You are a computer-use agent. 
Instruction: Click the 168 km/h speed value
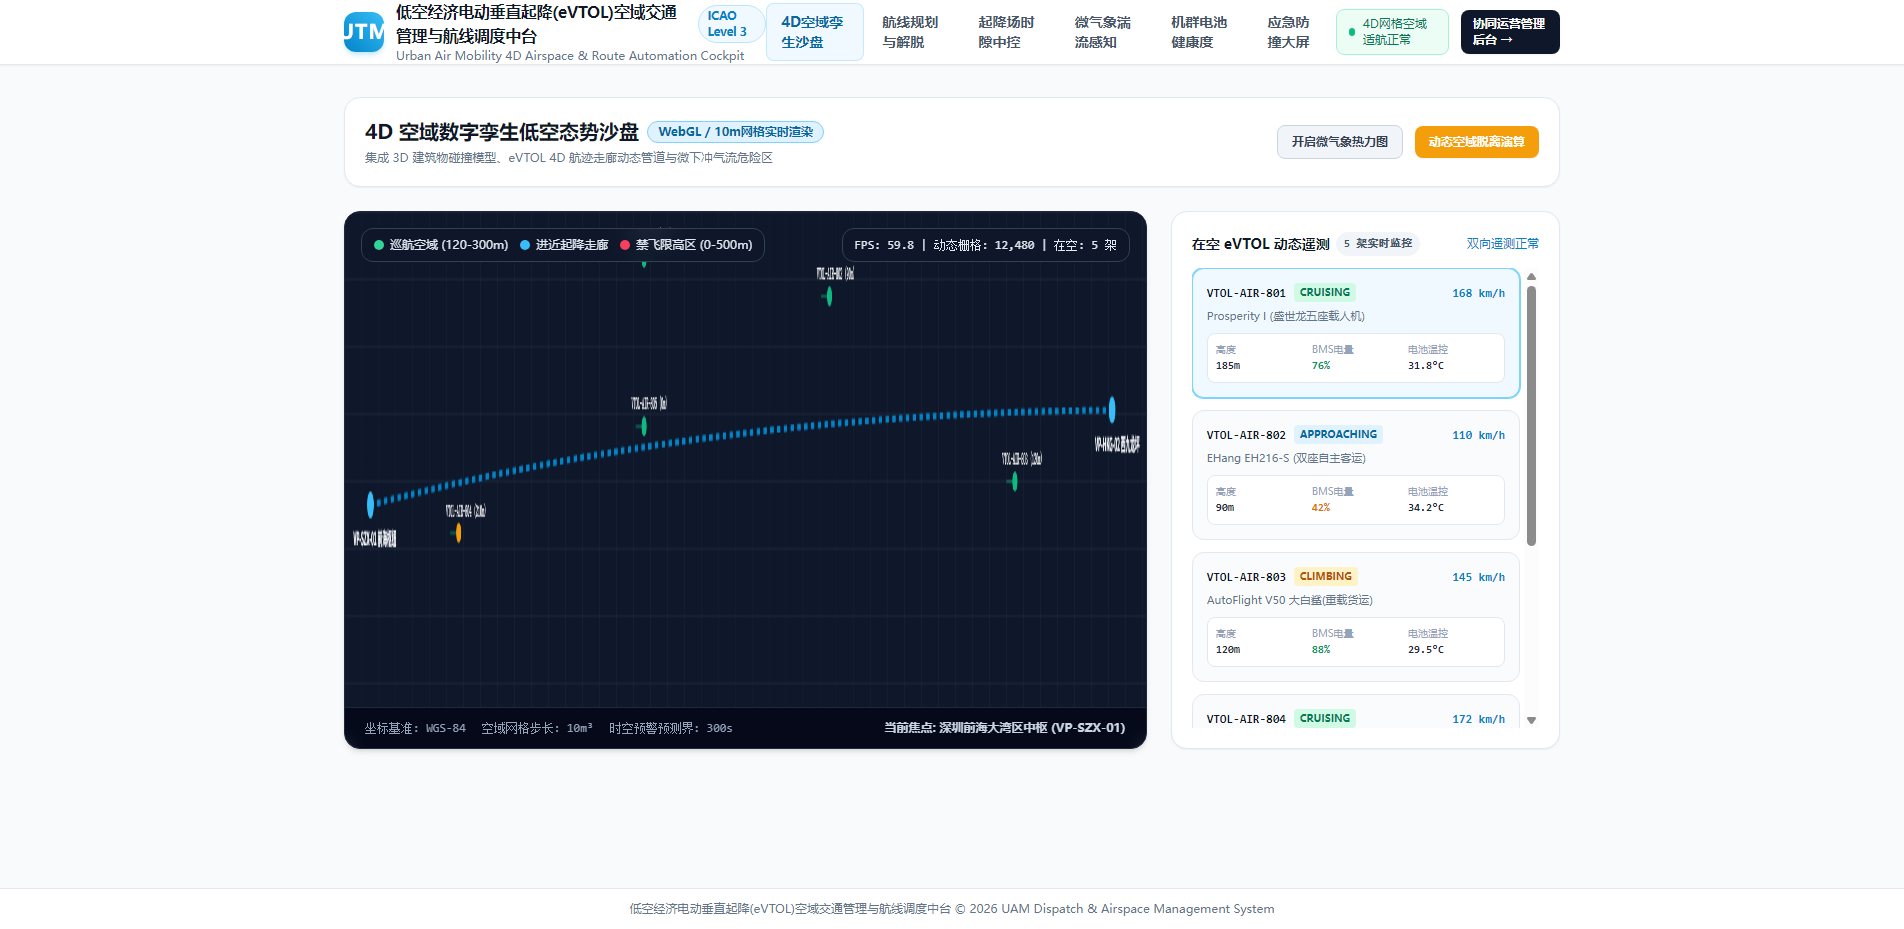point(1478,294)
